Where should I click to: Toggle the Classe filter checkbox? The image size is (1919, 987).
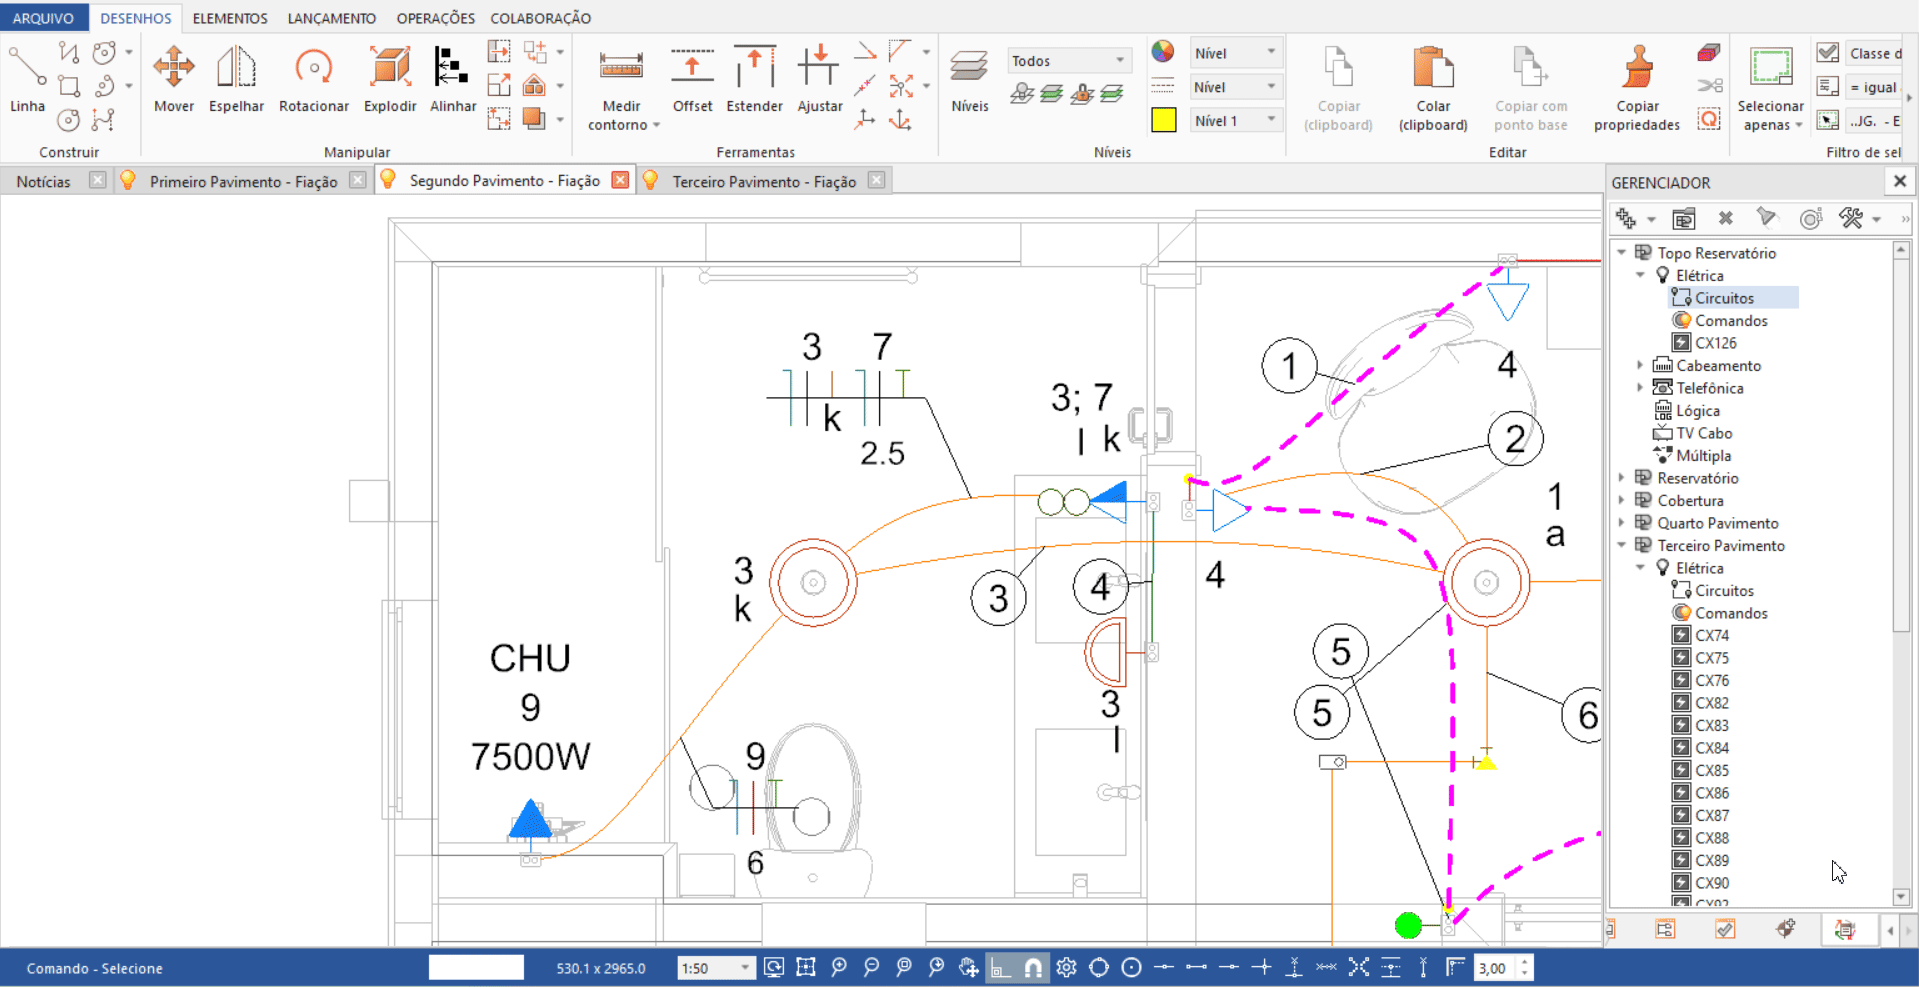[1828, 53]
